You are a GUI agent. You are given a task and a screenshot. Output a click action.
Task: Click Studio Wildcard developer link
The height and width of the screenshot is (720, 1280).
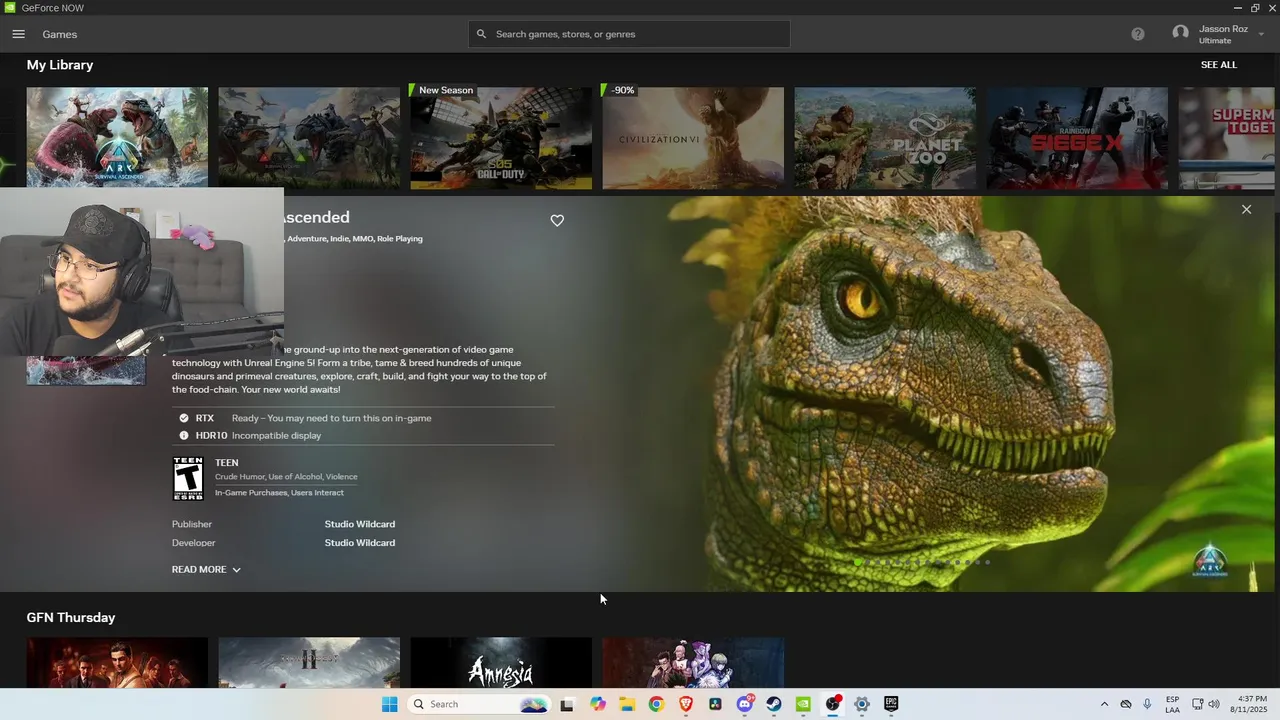(x=359, y=543)
